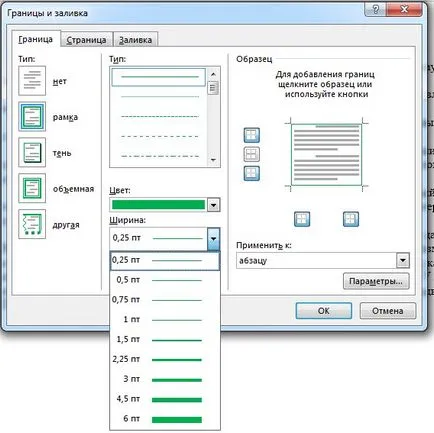Toggle the left border button under preview
The width and height of the screenshot is (434, 433).
[302, 219]
